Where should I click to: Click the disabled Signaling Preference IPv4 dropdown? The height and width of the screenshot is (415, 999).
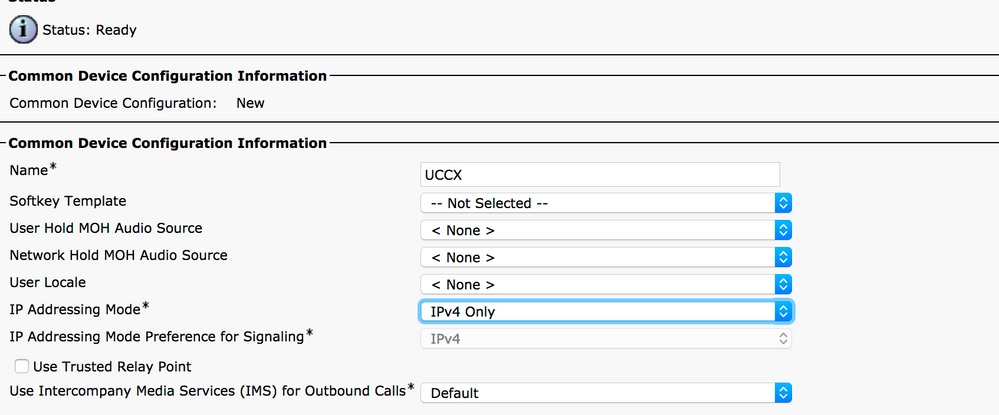606,339
